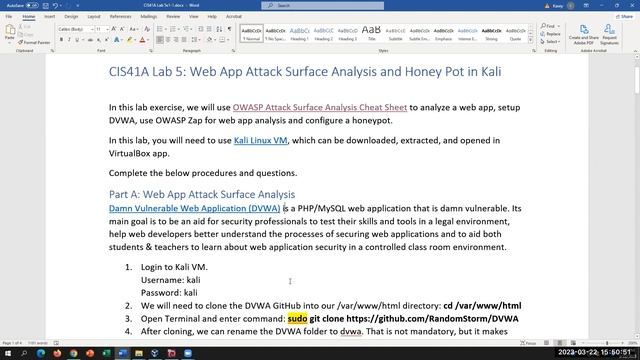Increase paragraph indent
Image resolution: width=640 pixels, height=360 pixels.
point(209,29)
